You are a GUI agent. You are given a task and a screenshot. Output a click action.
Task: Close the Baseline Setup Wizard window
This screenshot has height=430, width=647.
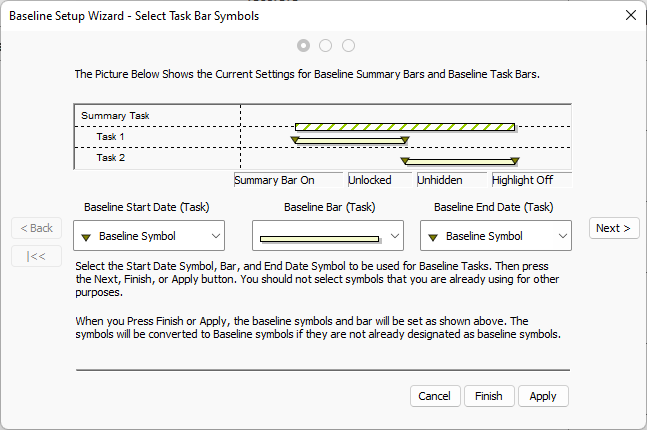tap(630, 15)
